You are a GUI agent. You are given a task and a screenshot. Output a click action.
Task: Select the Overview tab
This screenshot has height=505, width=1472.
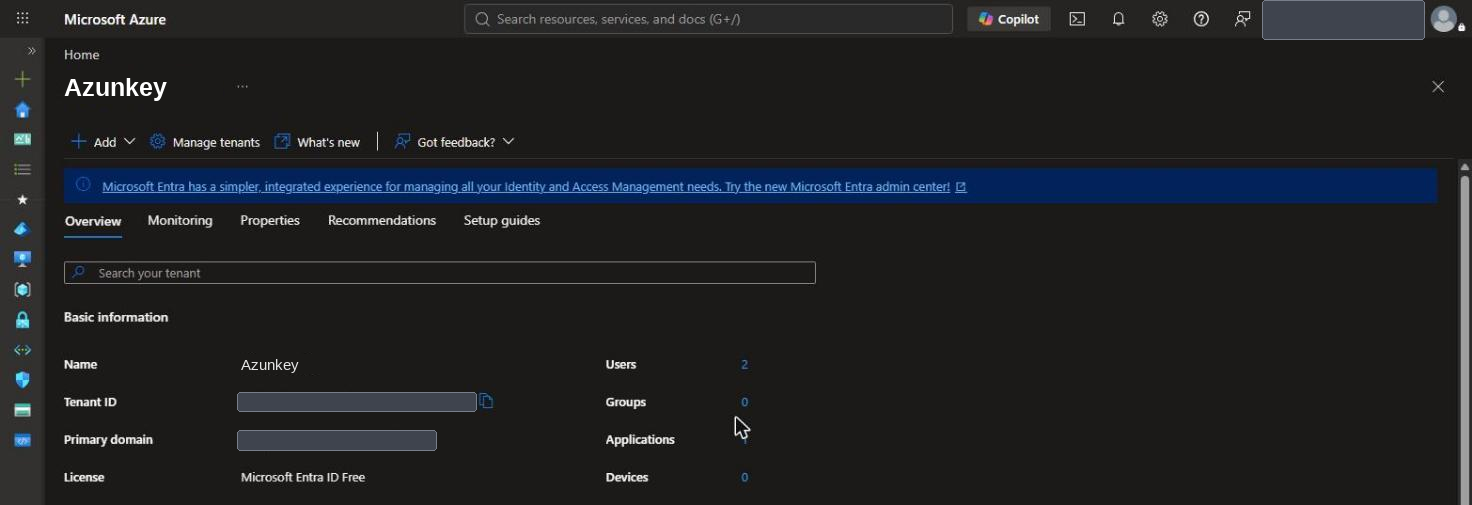pyautogui.click(x=93, y=221)
